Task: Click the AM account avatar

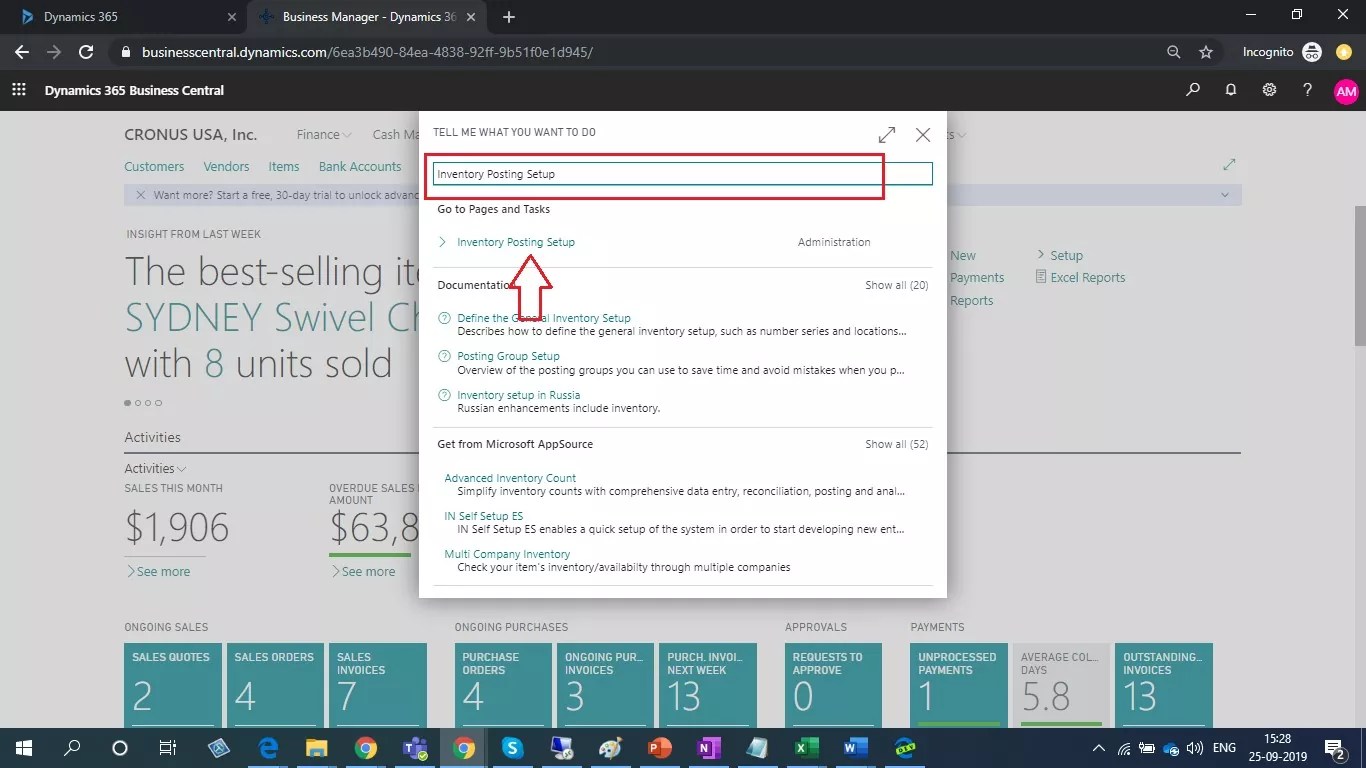Action: tap(1345, 90)
